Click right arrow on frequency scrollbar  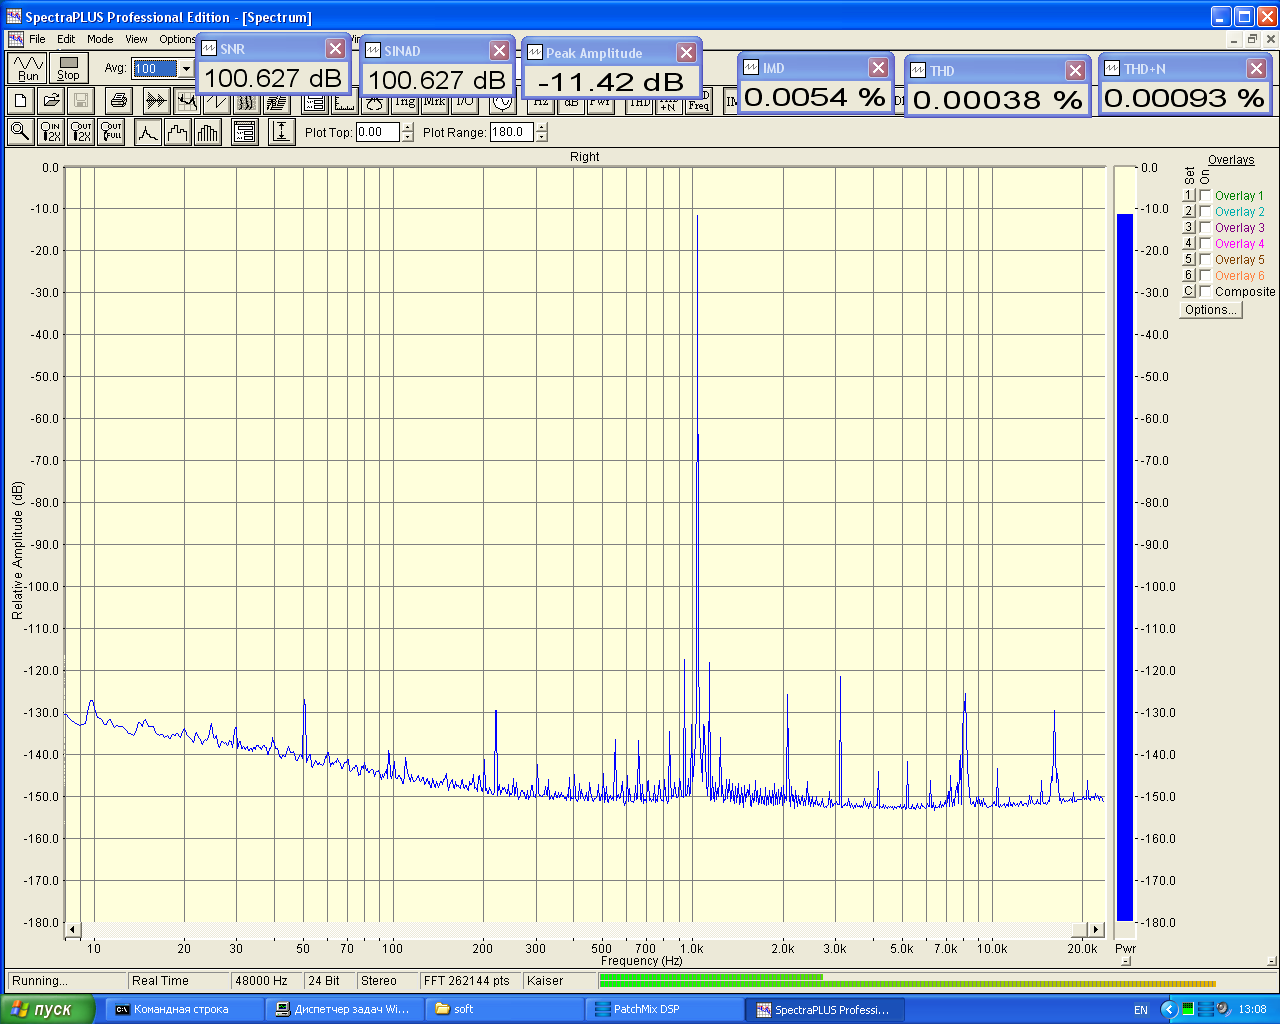point(1096,930)
